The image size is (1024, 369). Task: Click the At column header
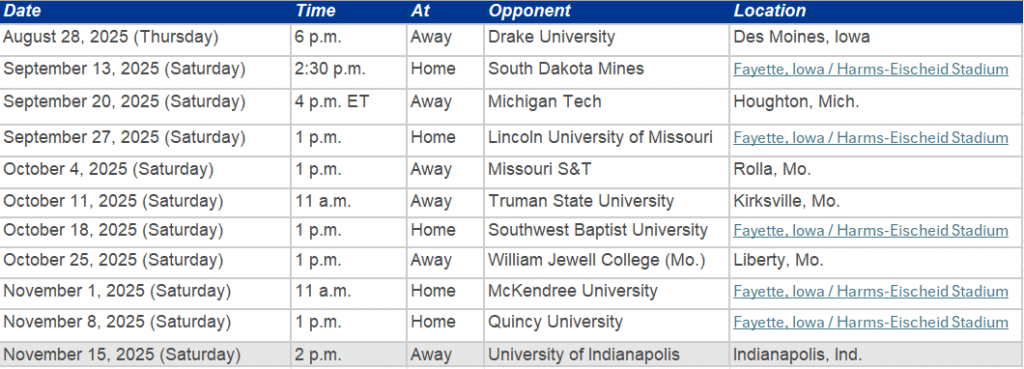tap(419, 10)
